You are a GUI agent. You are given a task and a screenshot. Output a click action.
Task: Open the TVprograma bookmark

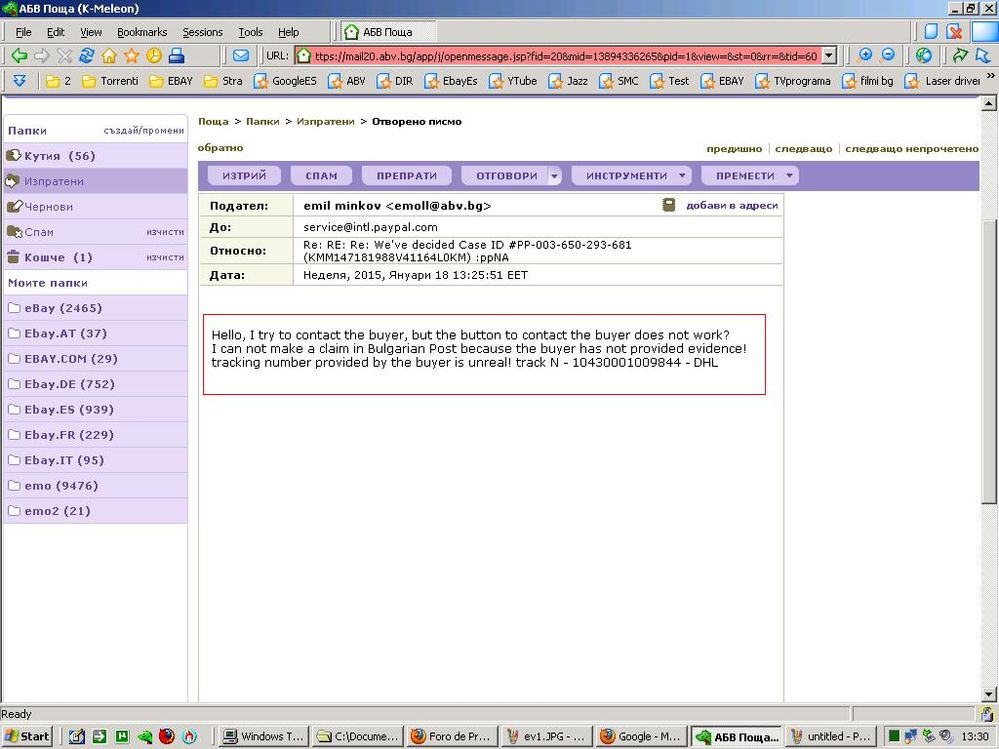point(793,81)
